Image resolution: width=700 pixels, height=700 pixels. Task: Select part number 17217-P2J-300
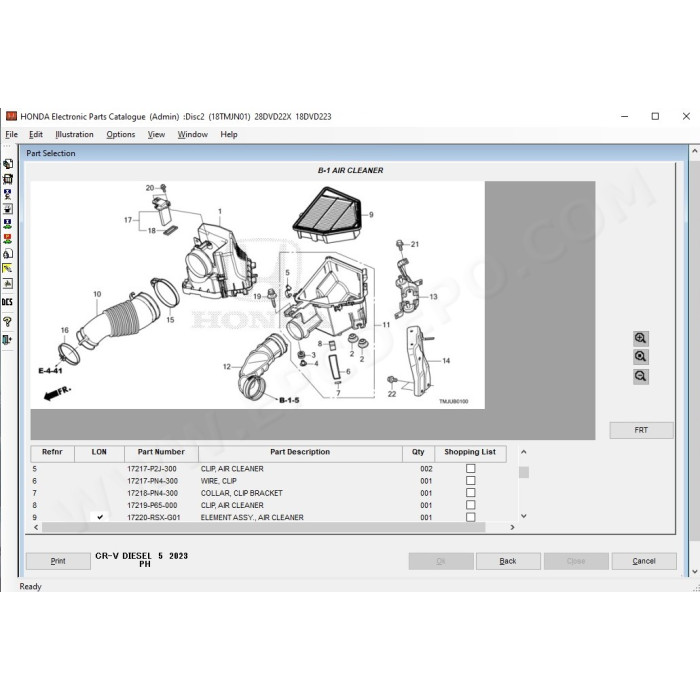pos(152,469)
